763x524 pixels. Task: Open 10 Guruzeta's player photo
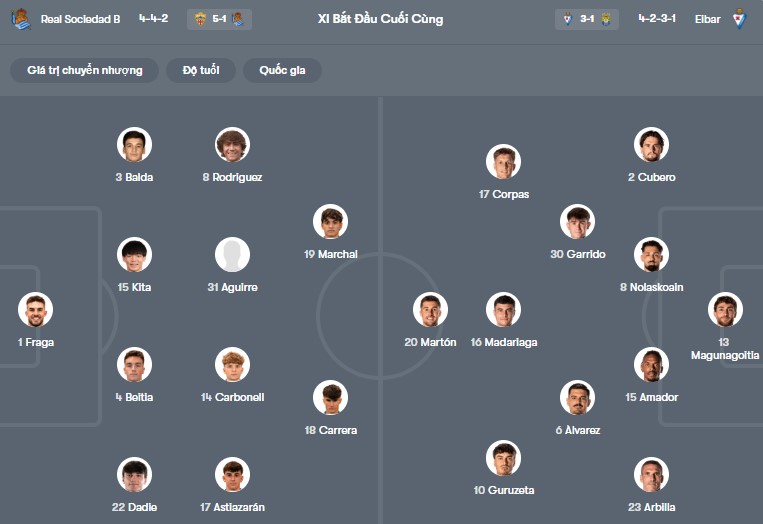pos(503,458)
